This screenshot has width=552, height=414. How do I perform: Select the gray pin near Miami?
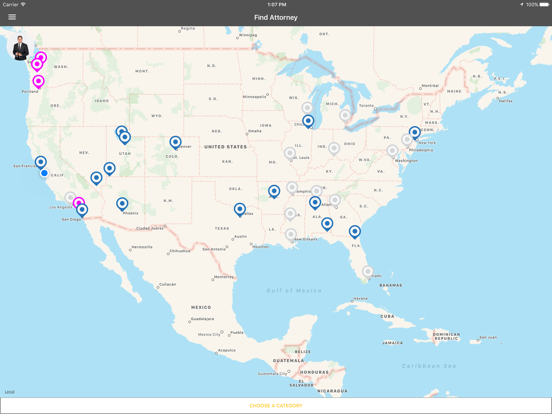368,272
